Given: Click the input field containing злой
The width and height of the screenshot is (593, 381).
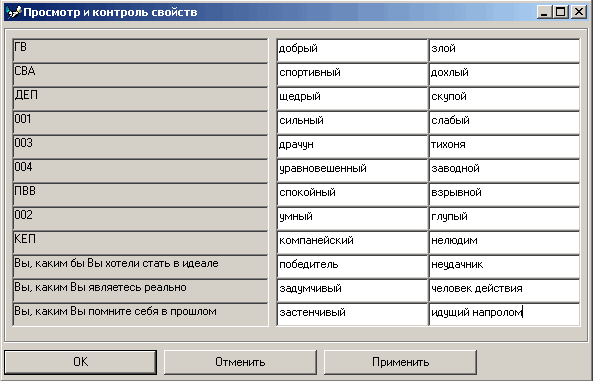Looking at the screenshot, I should click(x=504, y=50).
